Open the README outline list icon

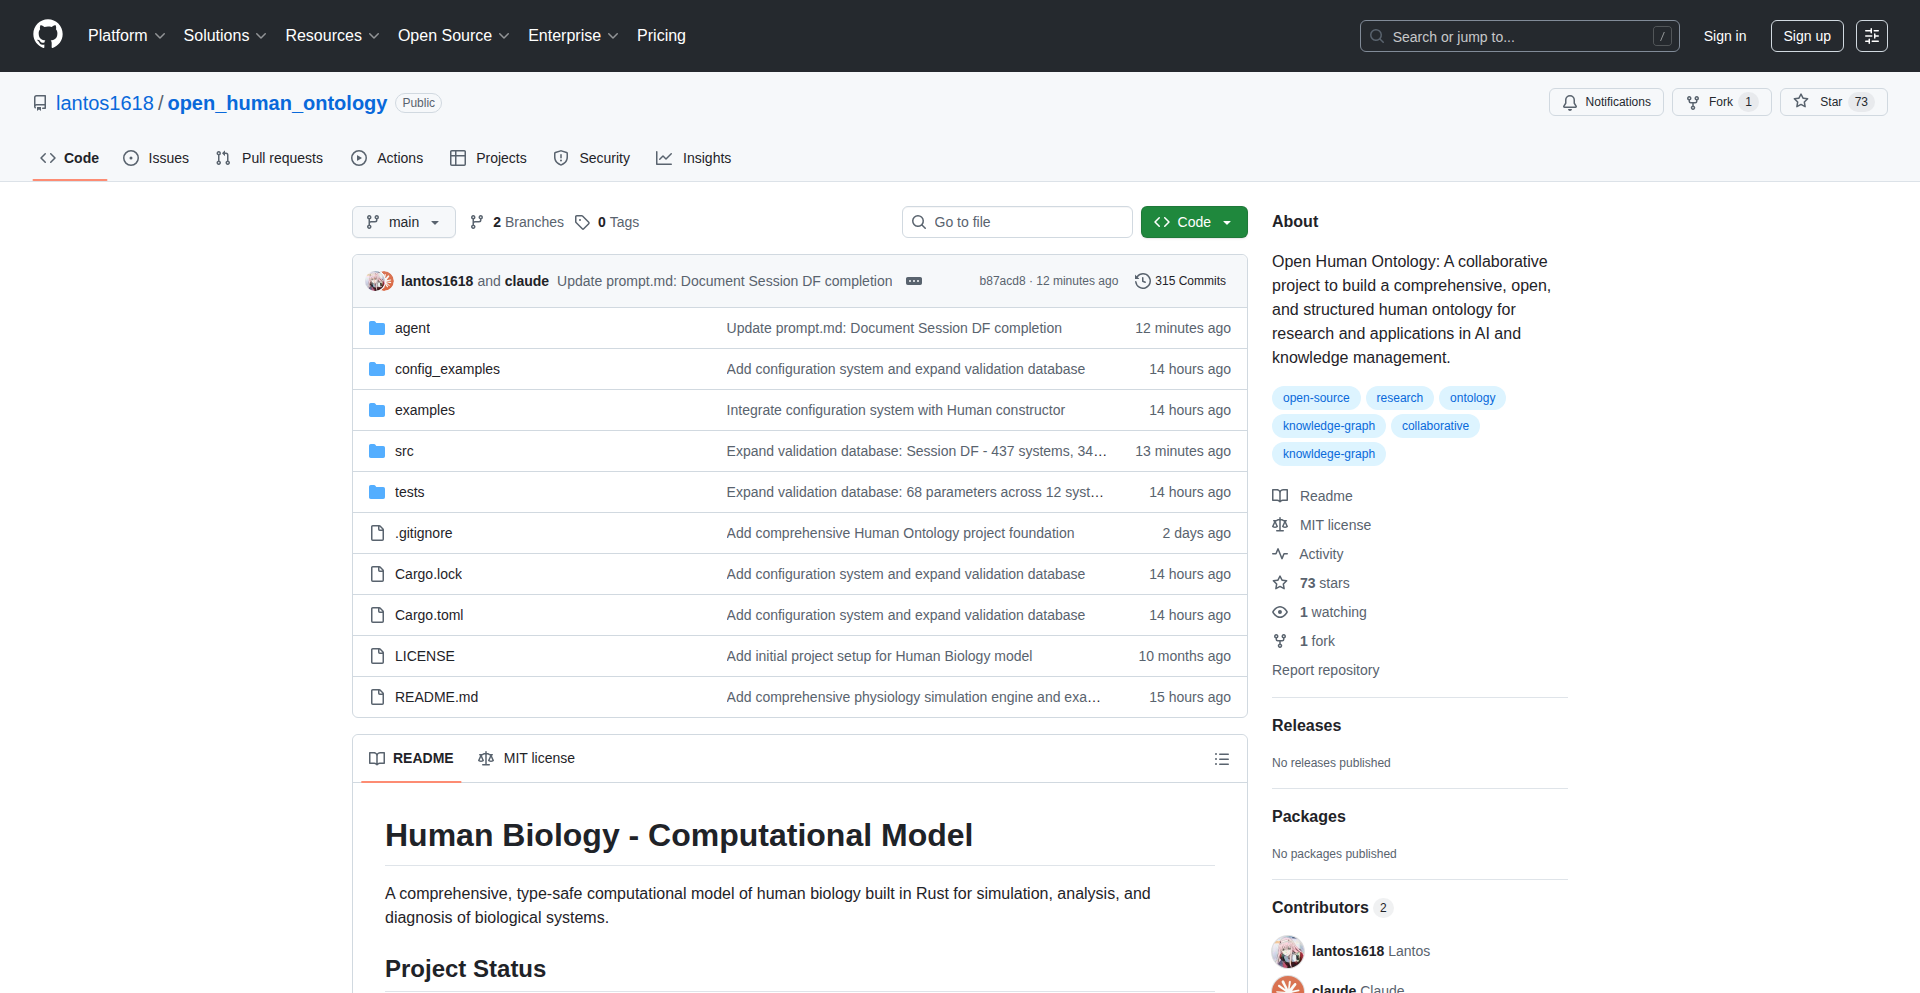click(1221, 759)
